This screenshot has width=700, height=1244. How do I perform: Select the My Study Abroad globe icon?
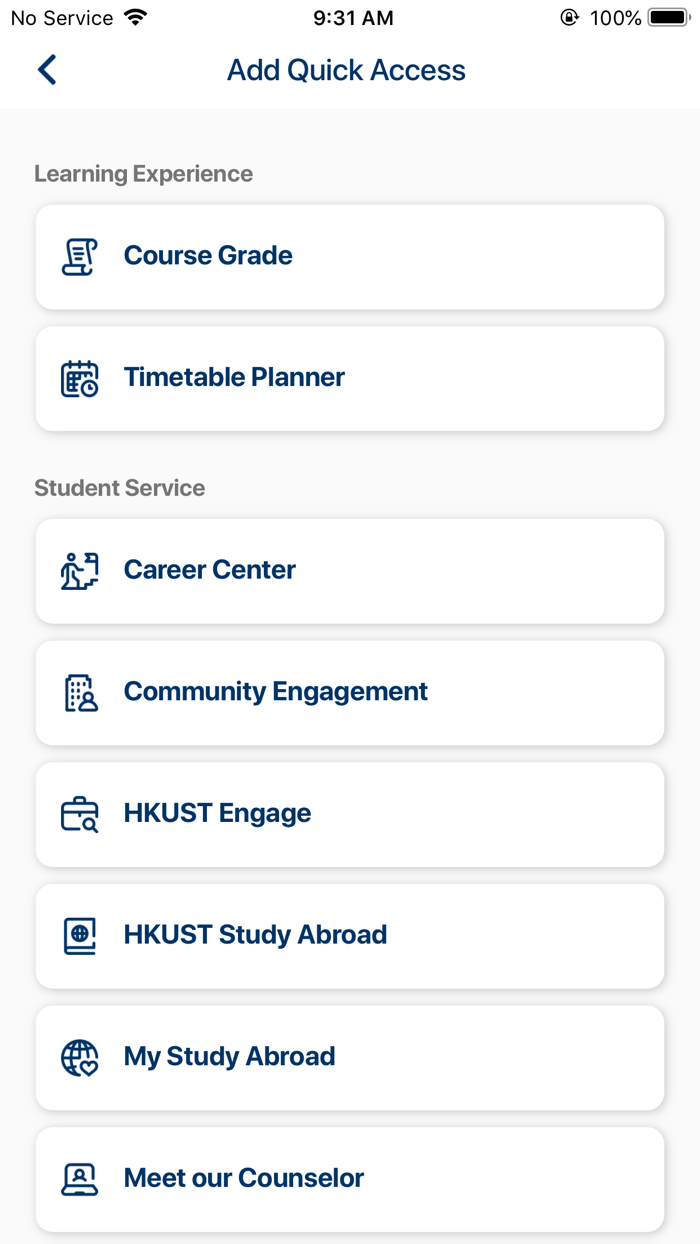coord(79,1057)
